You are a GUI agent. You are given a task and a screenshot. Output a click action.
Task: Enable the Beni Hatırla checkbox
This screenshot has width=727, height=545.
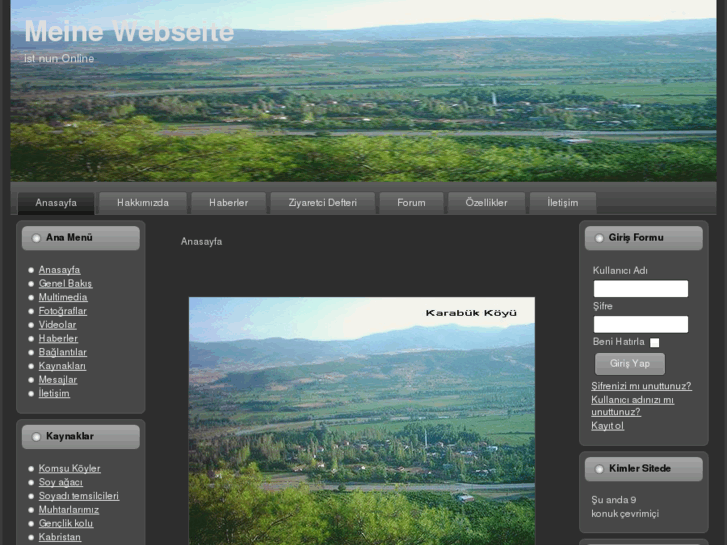point(655,343)
